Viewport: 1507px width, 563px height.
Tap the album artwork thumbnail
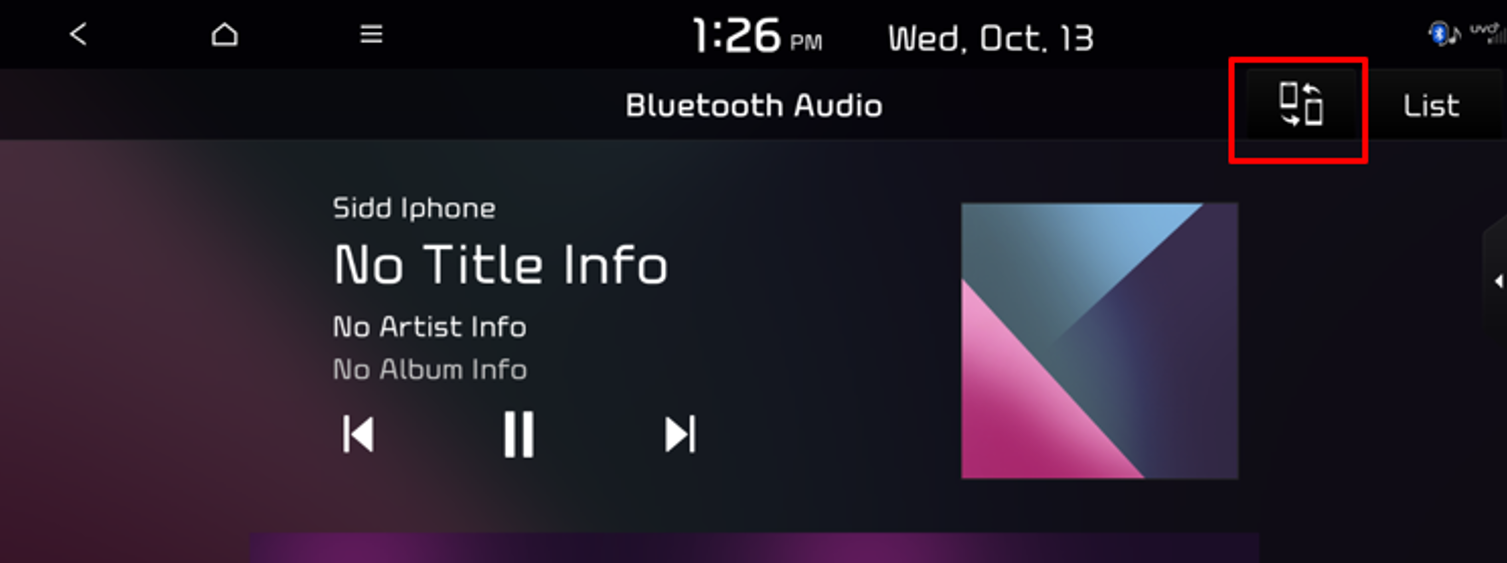pos(1099,341)
